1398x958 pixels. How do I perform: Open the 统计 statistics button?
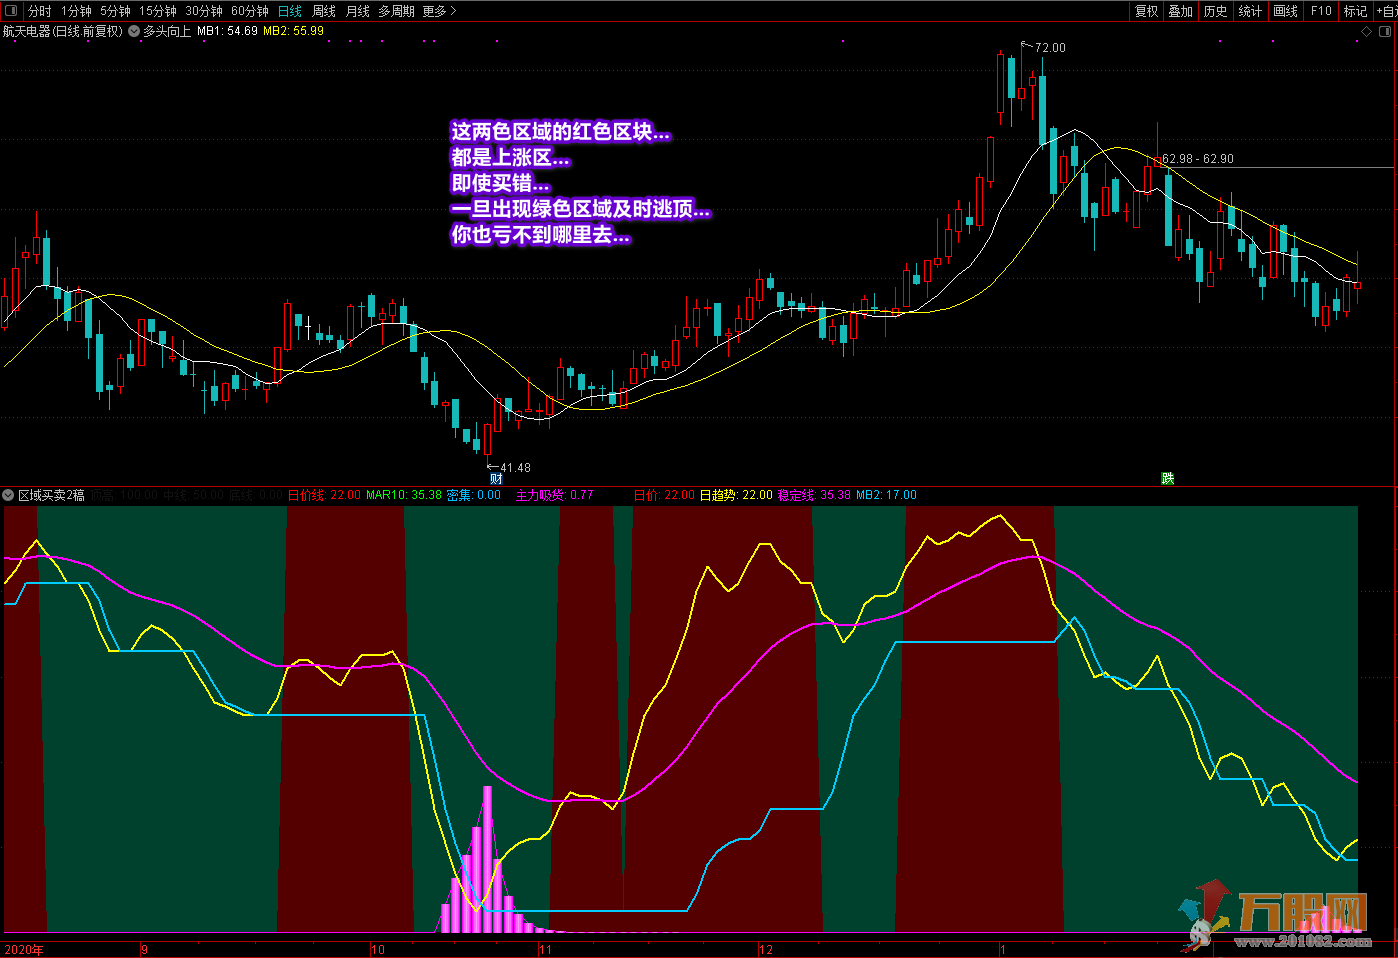coord(1251,11)
